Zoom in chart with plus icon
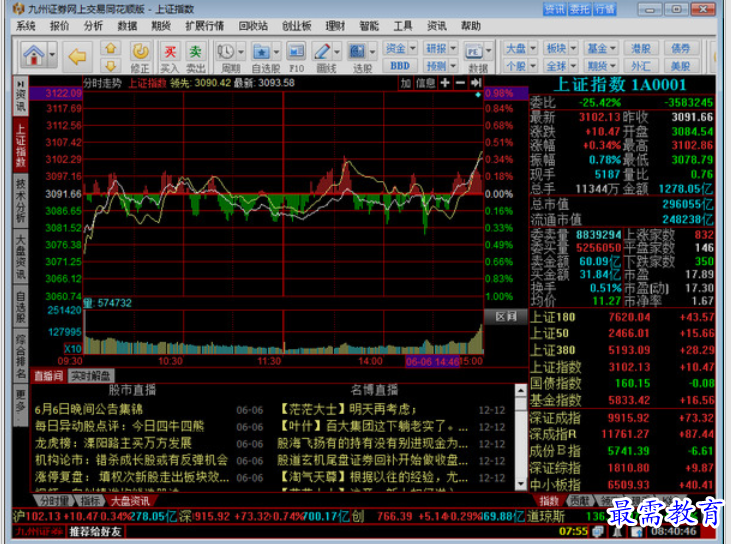The width and height of the screenshot is (731, 544). pyautogui.click(x=445, y=83)
